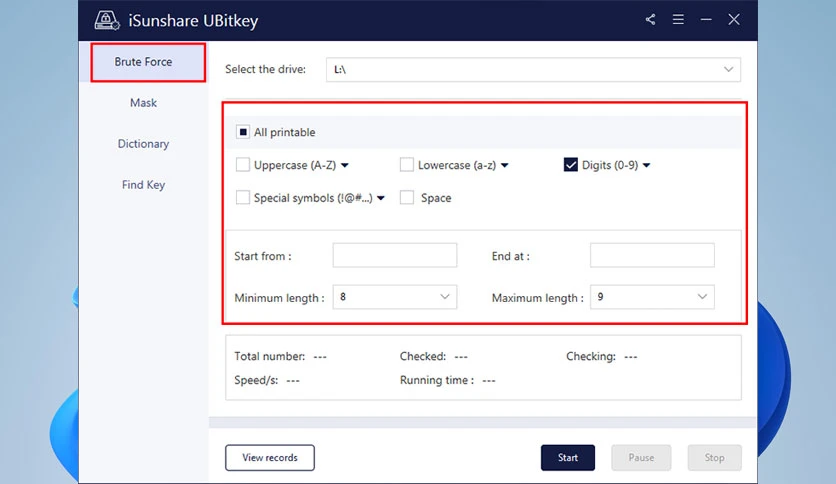836x484 pixels.
Task: Click the Stop button
Action: [714, 457]
